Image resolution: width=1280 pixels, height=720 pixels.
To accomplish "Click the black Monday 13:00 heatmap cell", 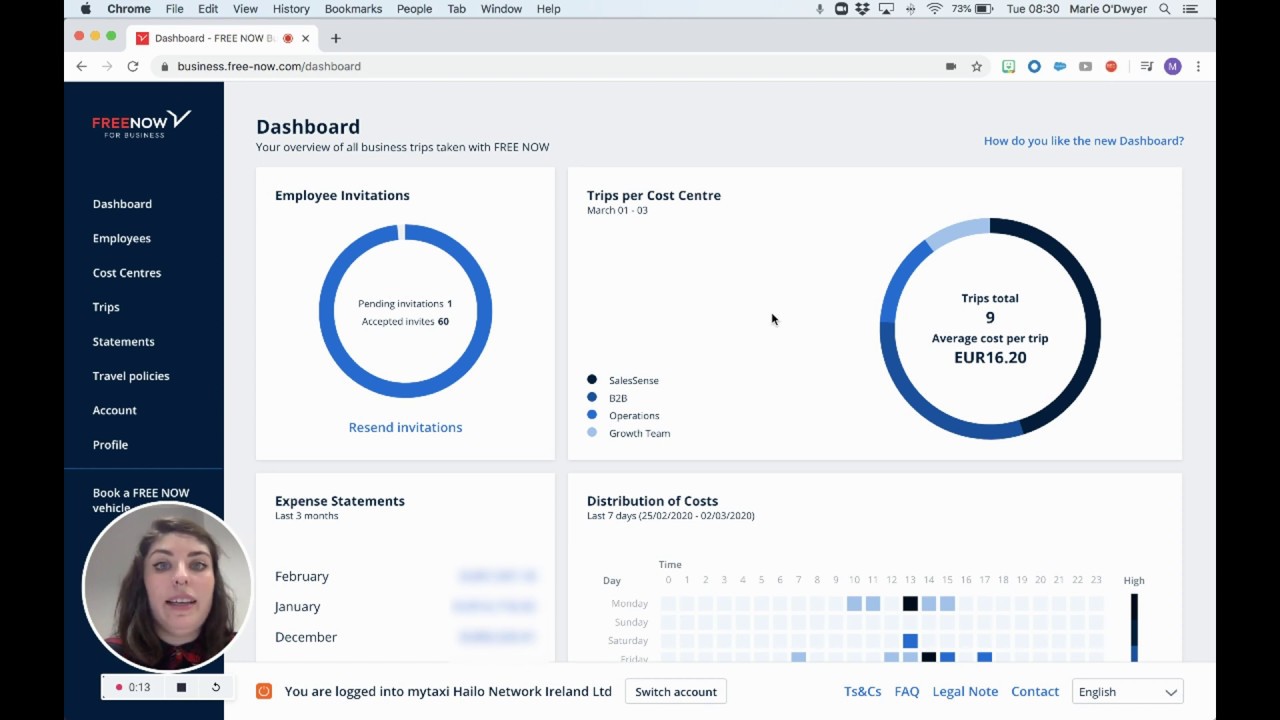I will [910, 603].
